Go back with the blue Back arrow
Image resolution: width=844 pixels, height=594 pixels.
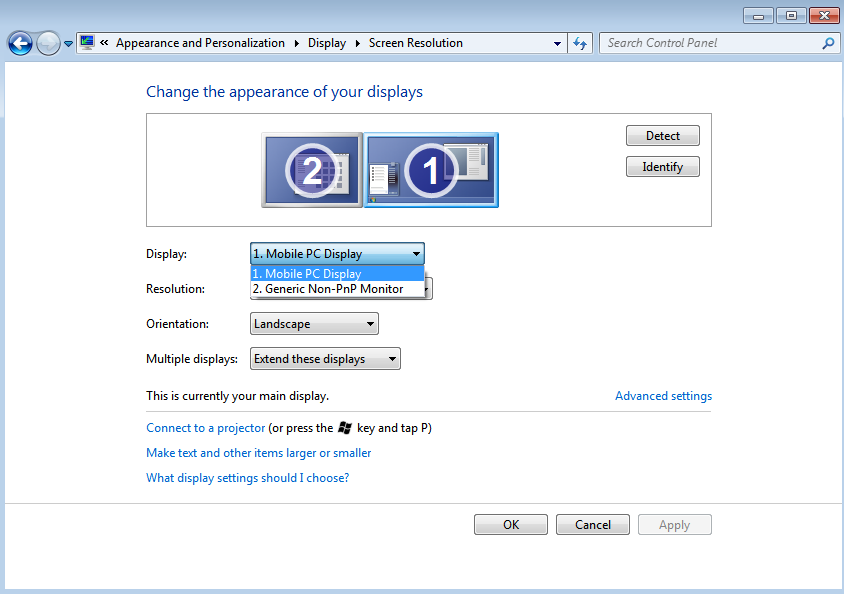[20, 43]
